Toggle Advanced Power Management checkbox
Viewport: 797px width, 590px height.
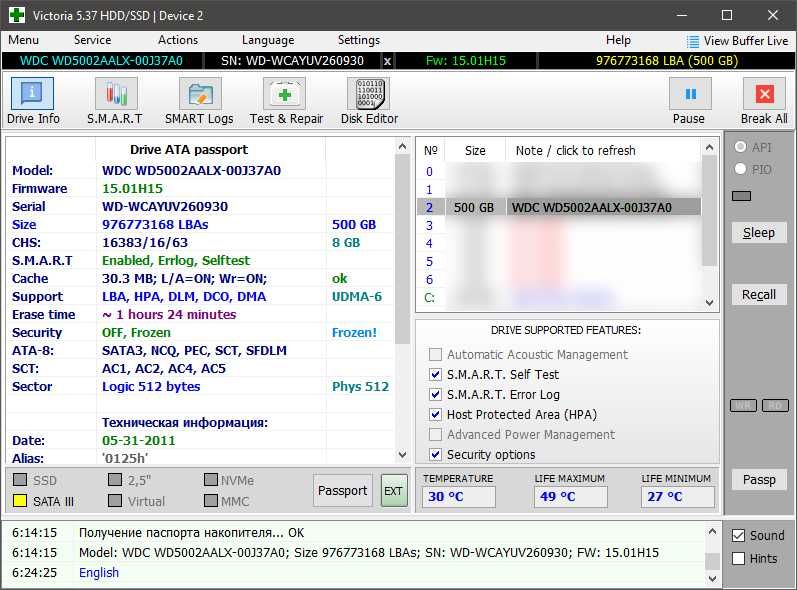pyautogui.click(x=435, y=434)
